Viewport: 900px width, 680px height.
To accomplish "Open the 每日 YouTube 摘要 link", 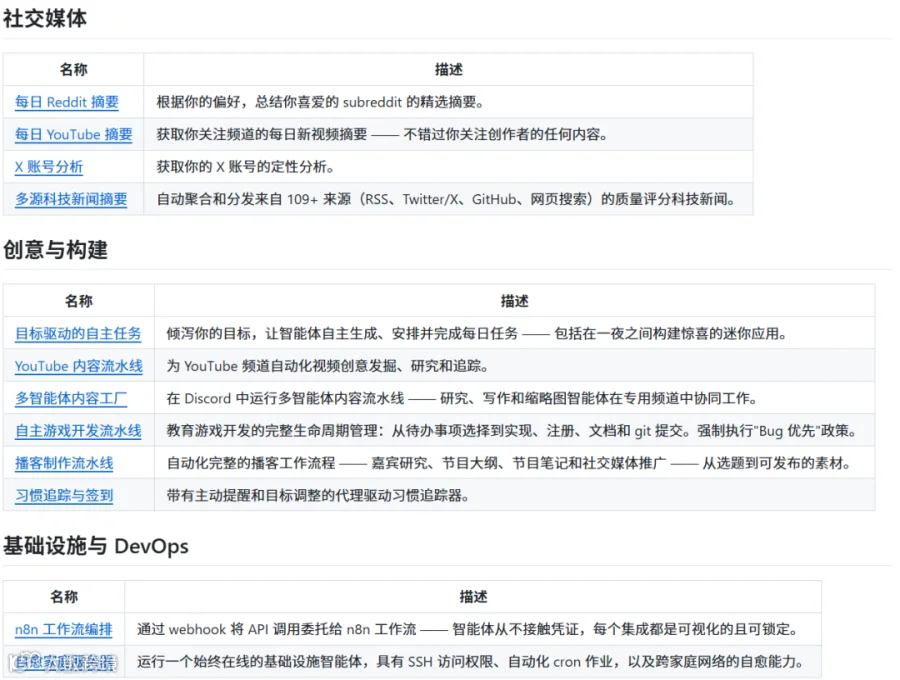I will [x=73, y=134].
